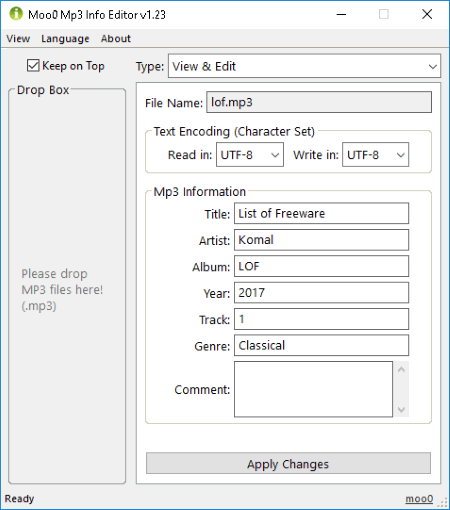Open the moo0 link in status bar
The width and height of the screenshot is (450, 510).
coord(419,499)
